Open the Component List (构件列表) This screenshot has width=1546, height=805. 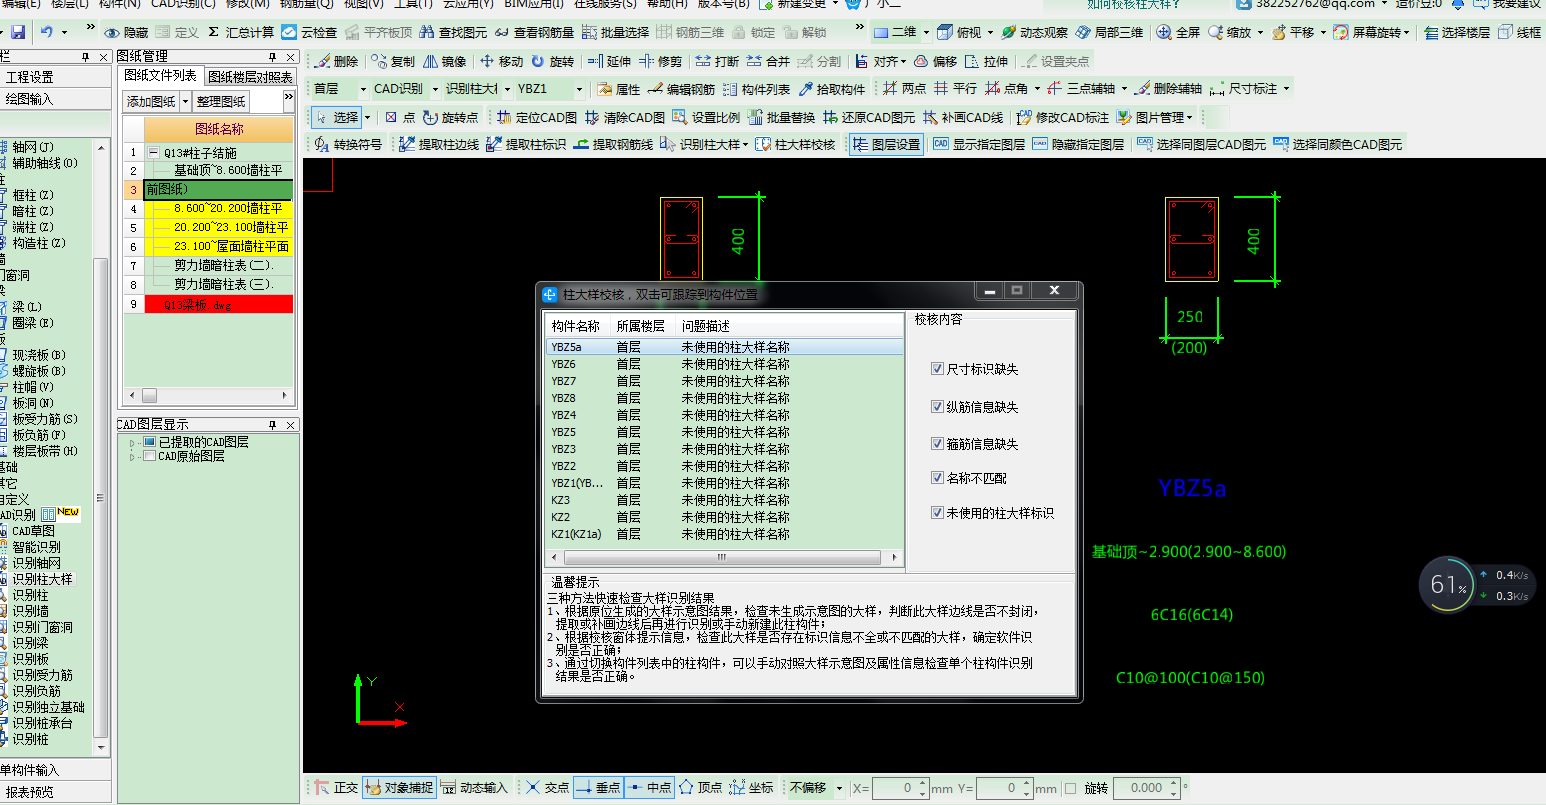(x=756, y=89)
